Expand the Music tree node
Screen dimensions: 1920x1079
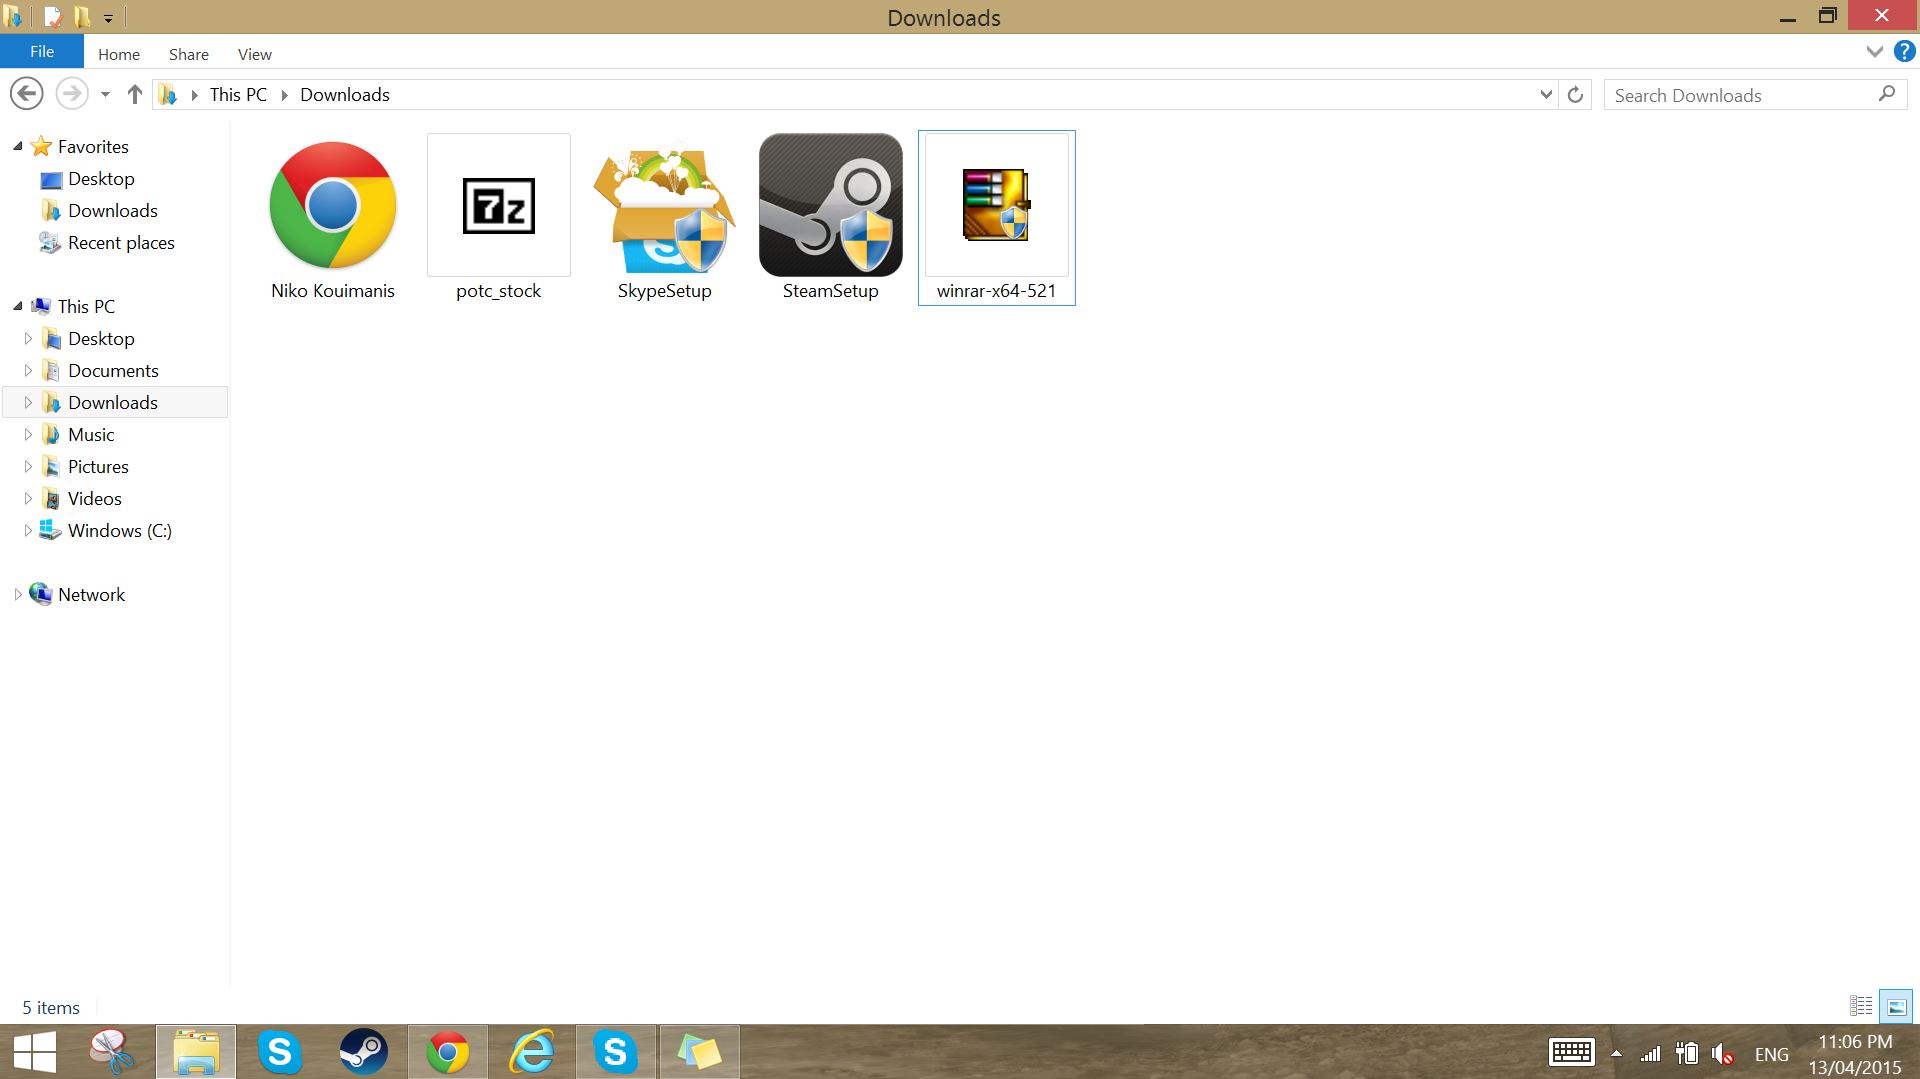28,434
